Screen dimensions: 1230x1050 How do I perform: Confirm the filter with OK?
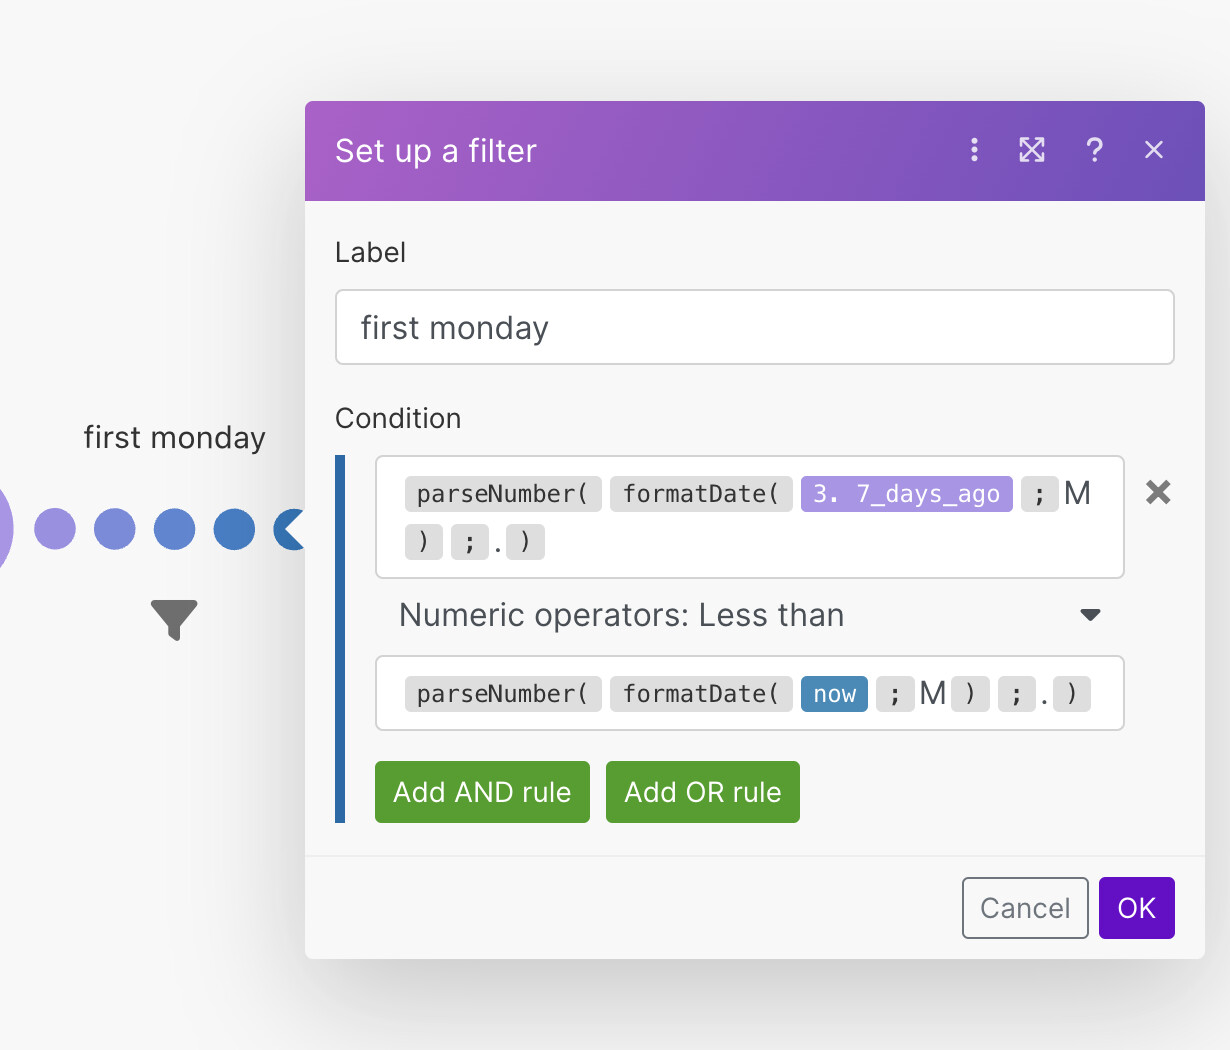pyautogui.click(x=1136, y=908)
